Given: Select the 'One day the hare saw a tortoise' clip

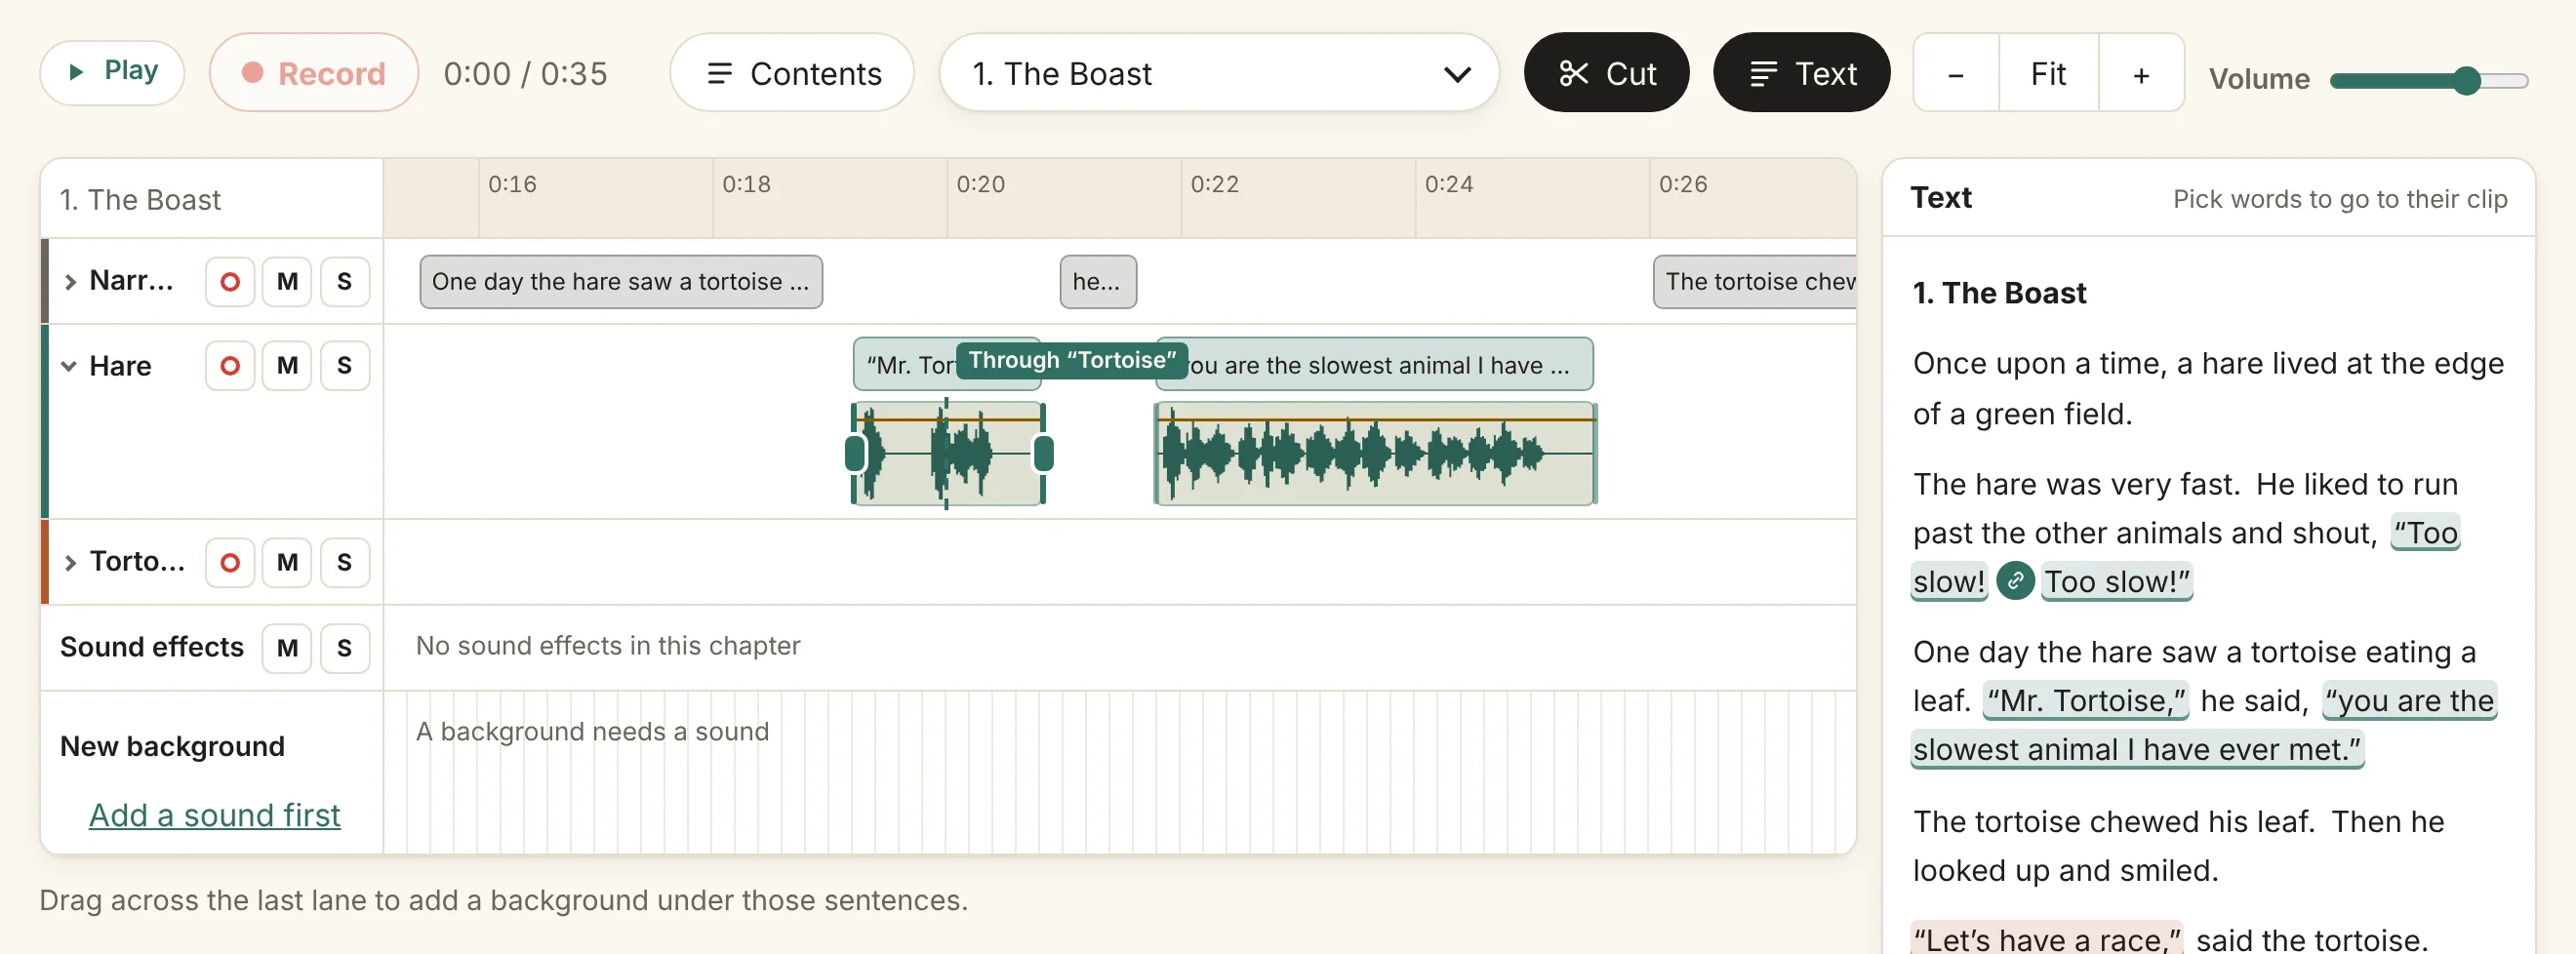Looking at the screenshot, I should tap(620, 282).
